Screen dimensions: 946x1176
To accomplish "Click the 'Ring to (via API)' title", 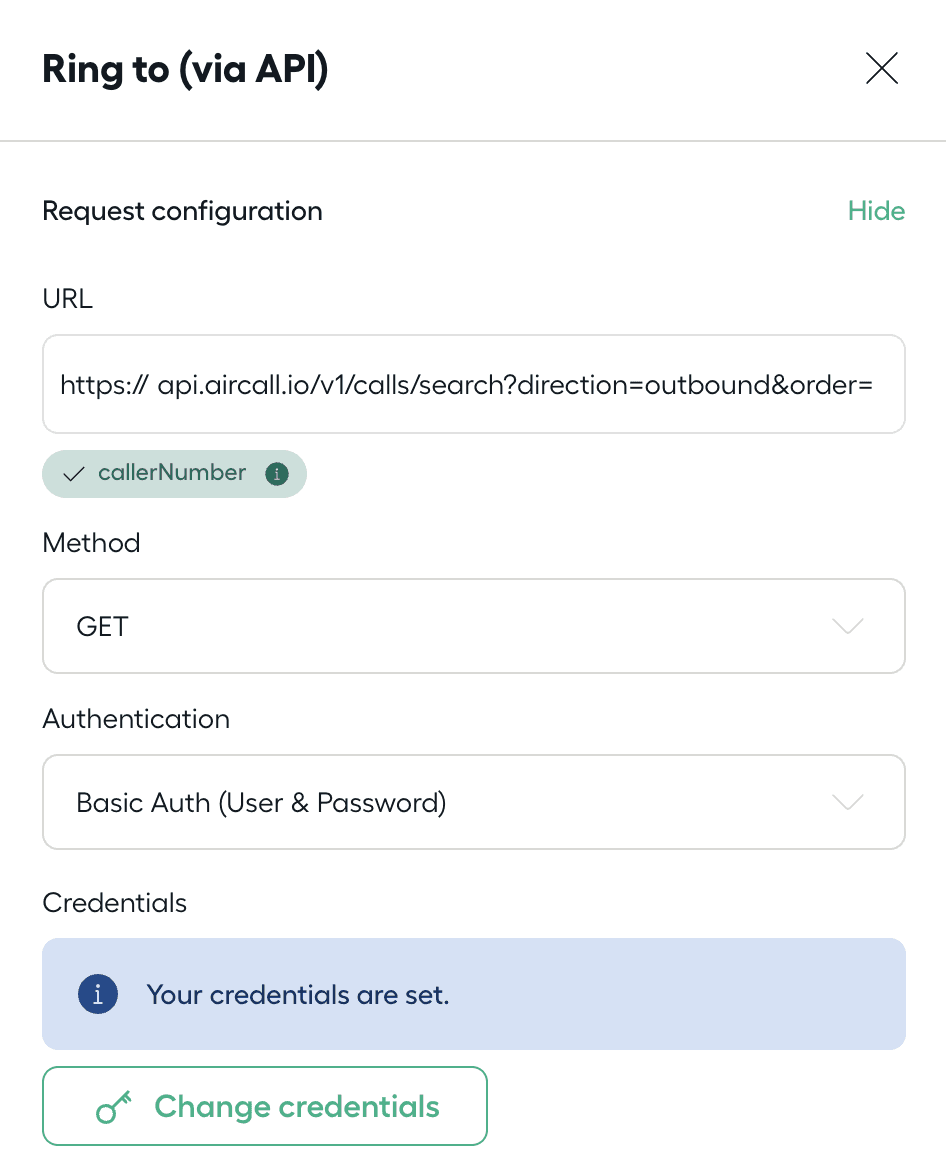I will tap(185, 70).
